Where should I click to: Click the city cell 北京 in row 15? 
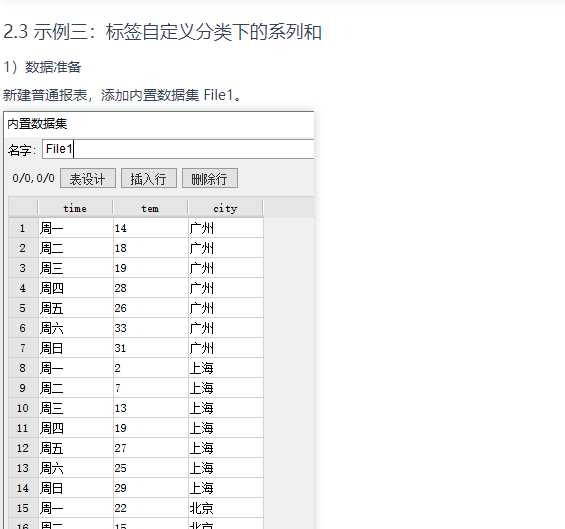point(226,508)
